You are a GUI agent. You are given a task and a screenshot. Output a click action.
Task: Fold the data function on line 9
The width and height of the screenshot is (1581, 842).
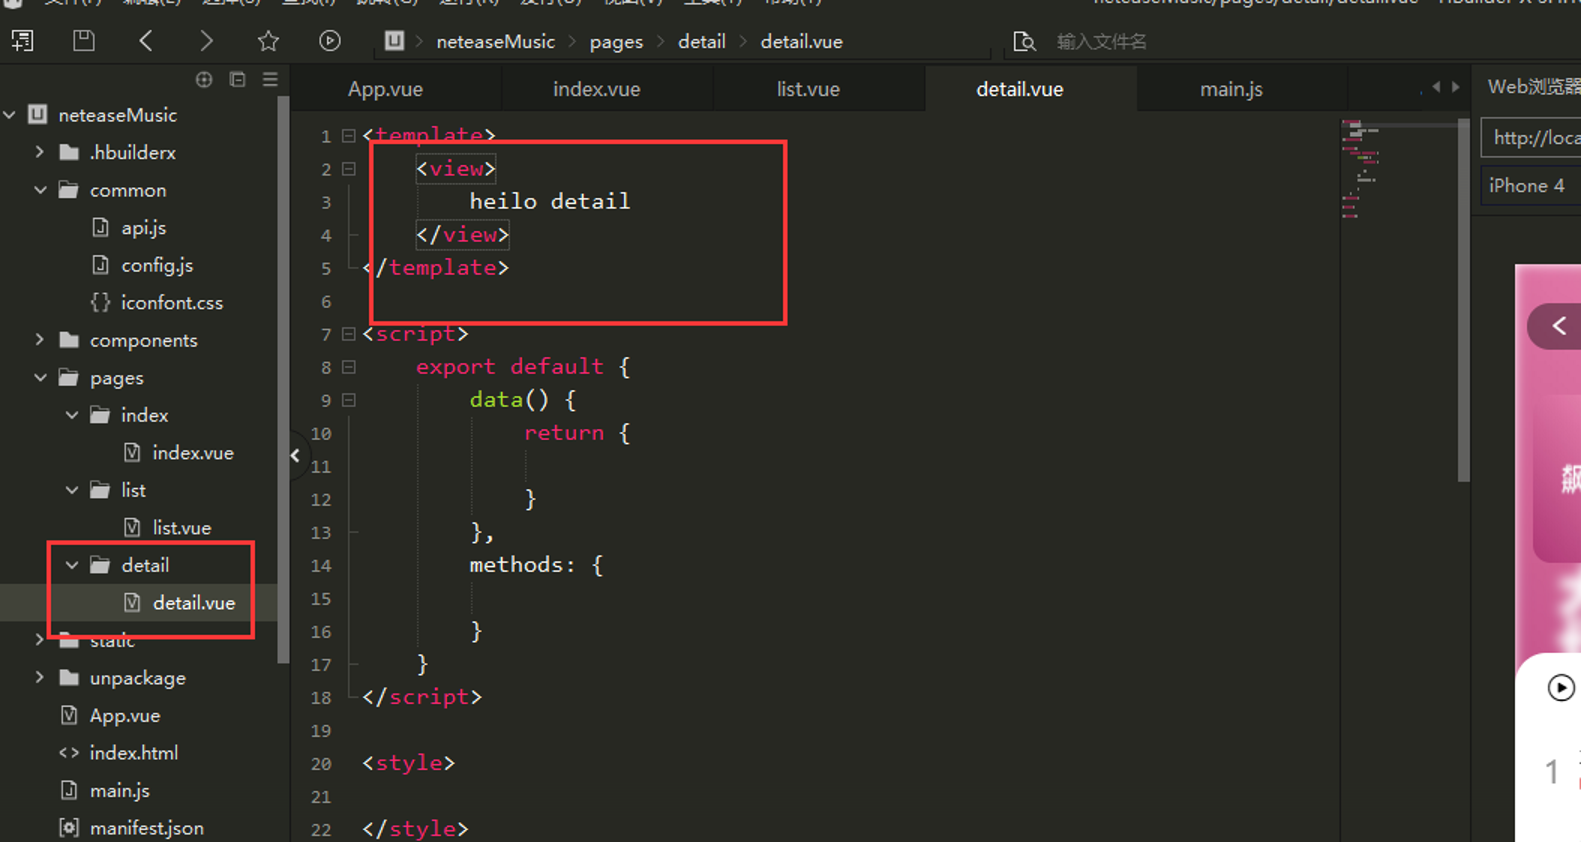coord(348,400)
